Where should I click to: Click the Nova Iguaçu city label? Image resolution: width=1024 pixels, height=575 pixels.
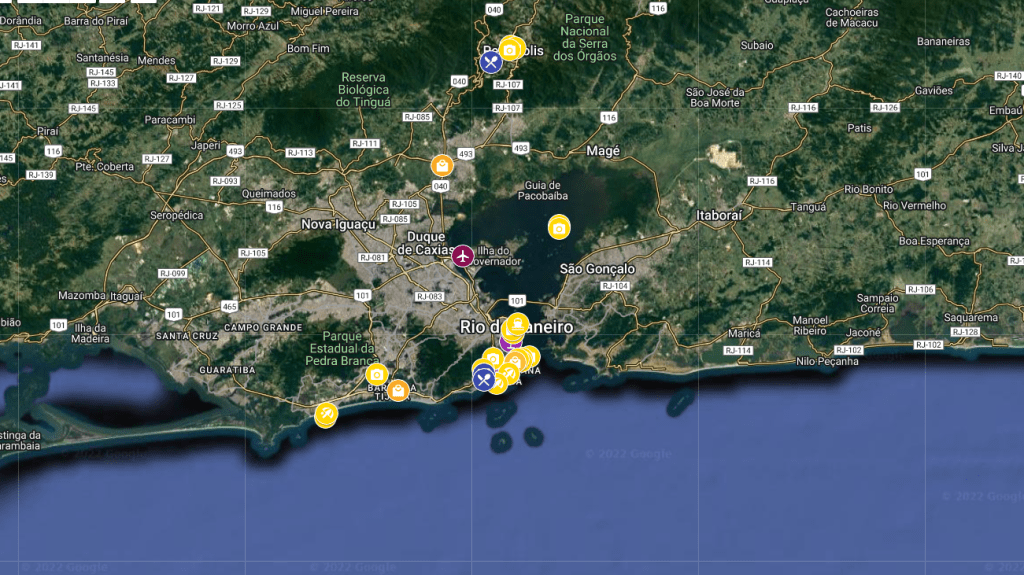(x=338, y=225)
